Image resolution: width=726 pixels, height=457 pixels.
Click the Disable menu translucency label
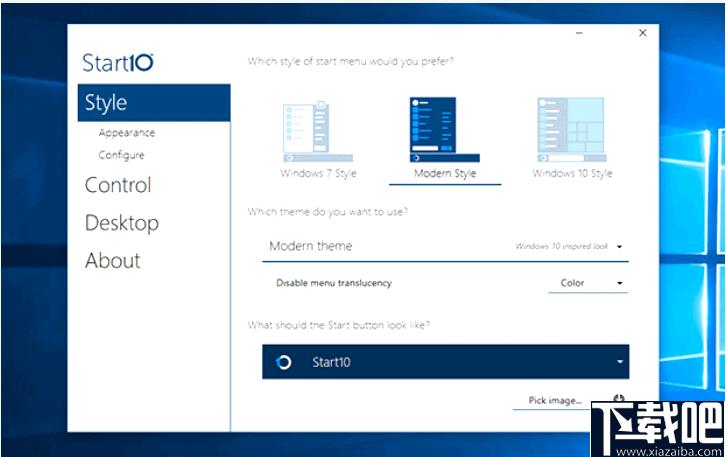click(x=334, y=283)
